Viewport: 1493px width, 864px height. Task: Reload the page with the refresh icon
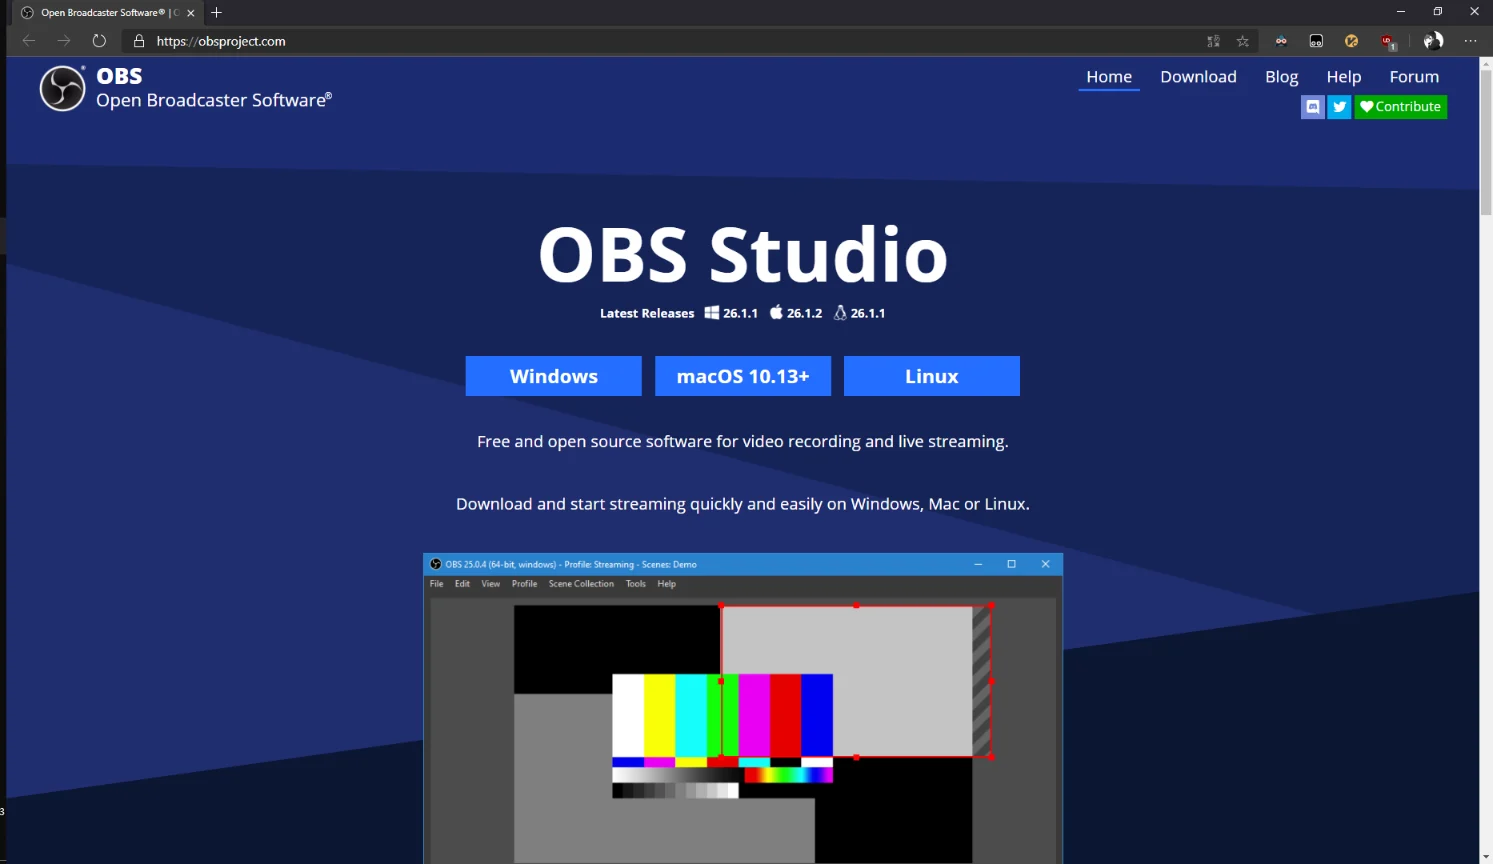click(99, 41)
